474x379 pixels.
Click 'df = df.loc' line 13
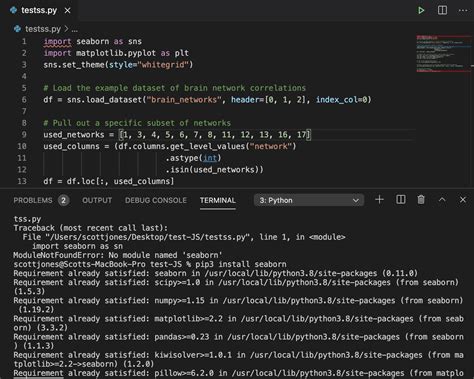click(109, 181)
